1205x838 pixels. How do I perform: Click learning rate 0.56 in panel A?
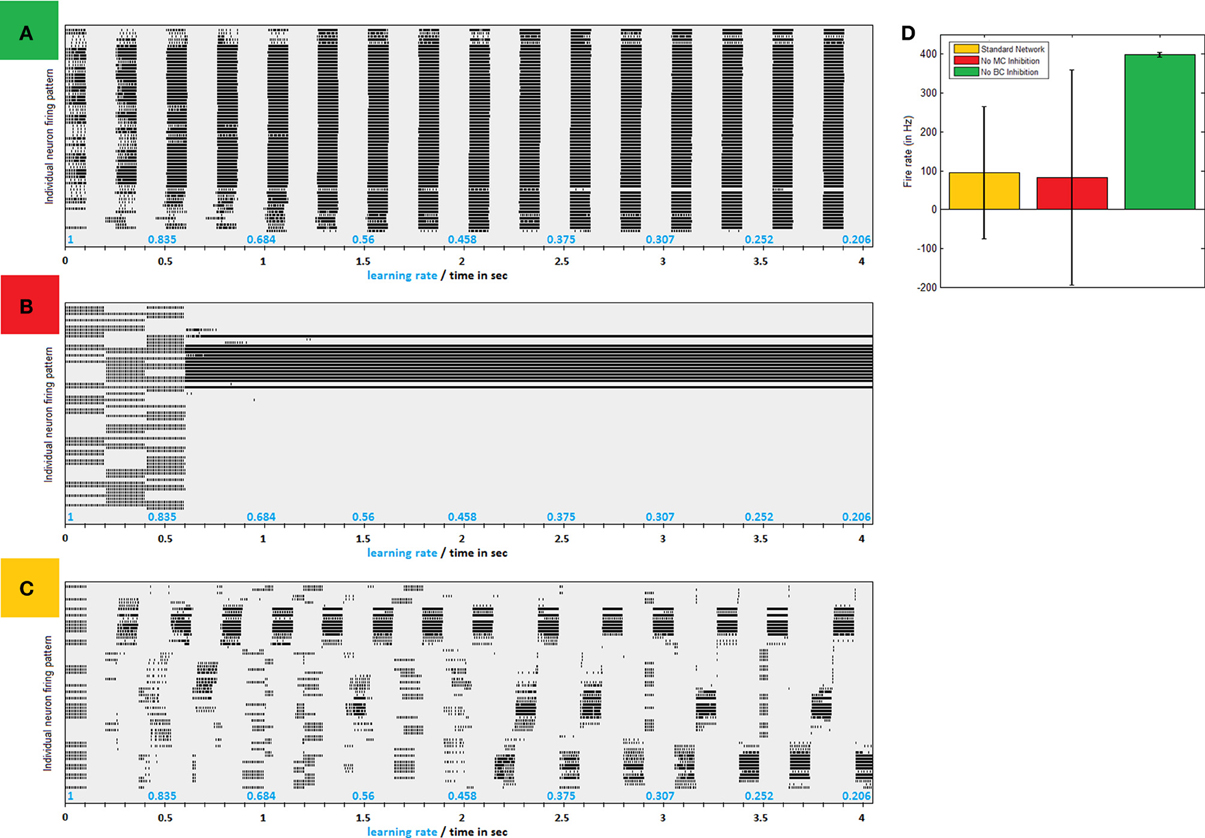pyautogui.click(x=363, y=240)
